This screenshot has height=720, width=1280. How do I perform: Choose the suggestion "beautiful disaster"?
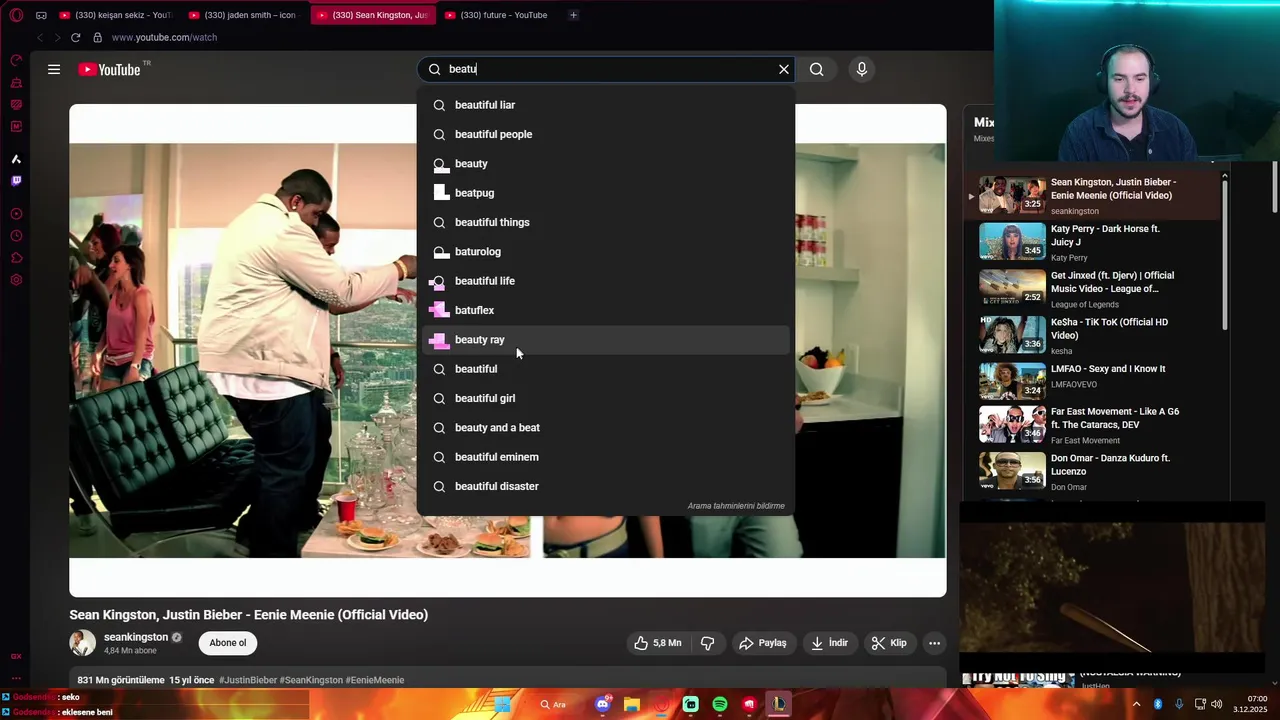pyautogui.click(x=605, y=486)
